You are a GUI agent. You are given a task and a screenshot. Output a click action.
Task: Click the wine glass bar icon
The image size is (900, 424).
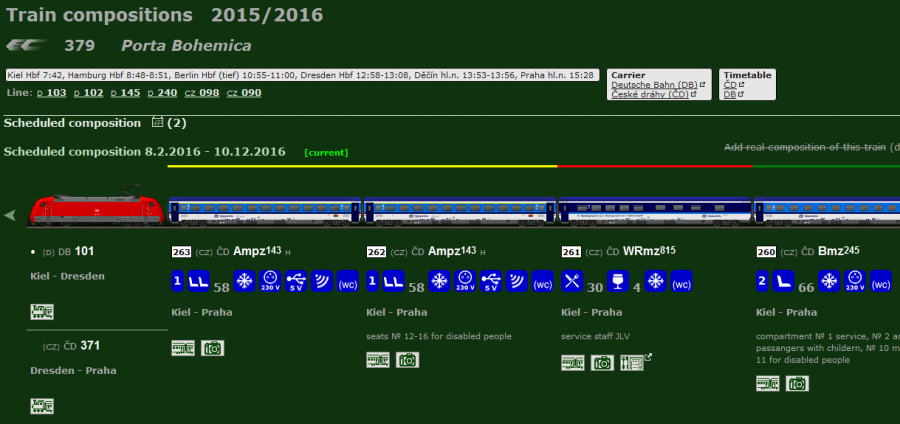[x=619, y=282]
